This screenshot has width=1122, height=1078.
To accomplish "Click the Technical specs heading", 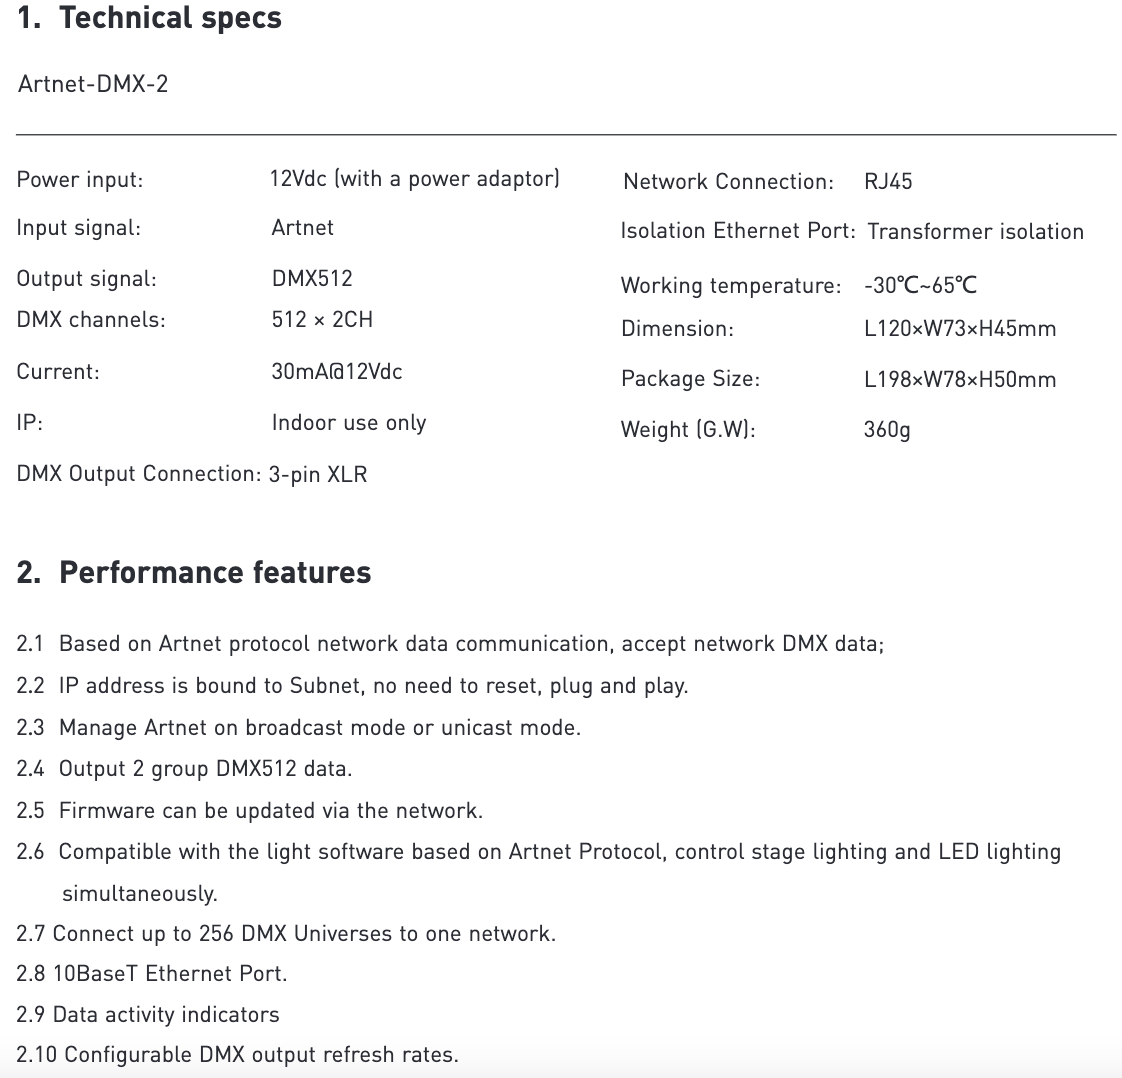I will click(x=149, y=19).
